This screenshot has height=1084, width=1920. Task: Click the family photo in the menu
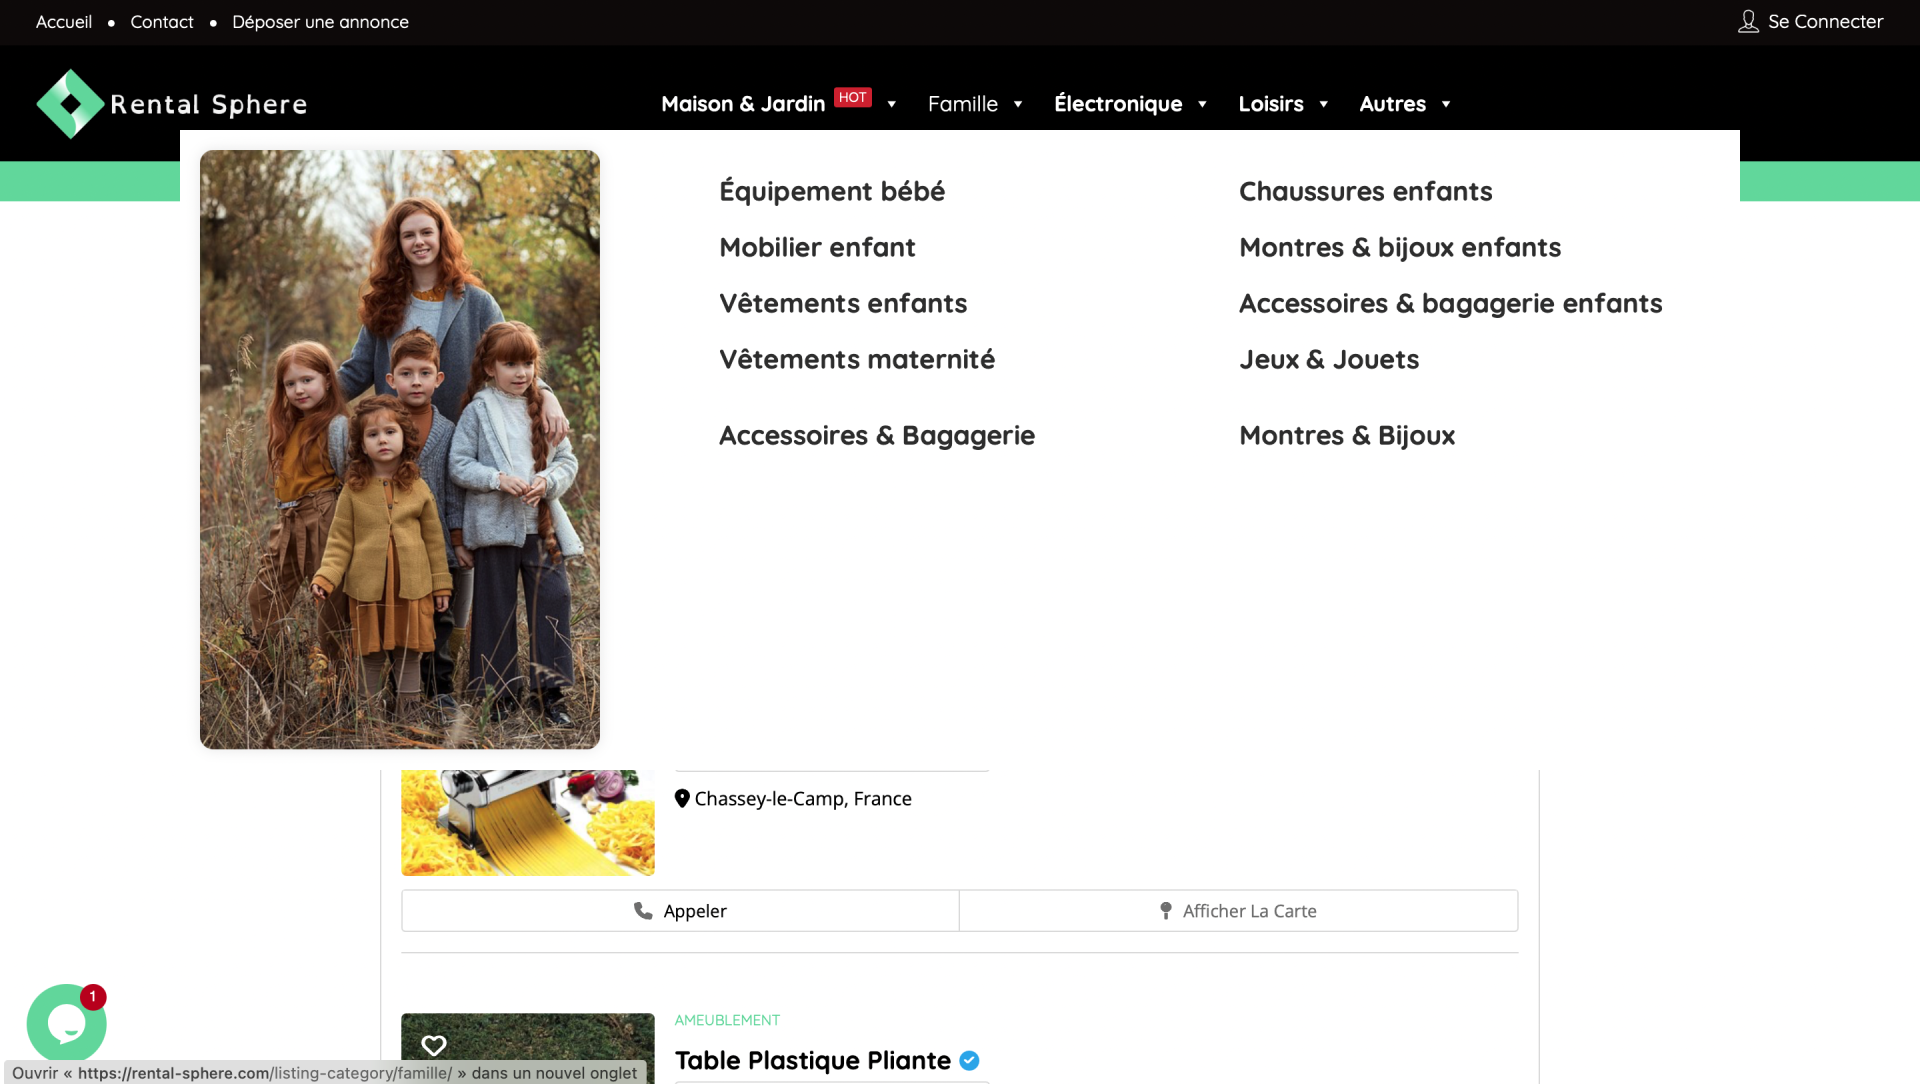click(x=400, y=449)
